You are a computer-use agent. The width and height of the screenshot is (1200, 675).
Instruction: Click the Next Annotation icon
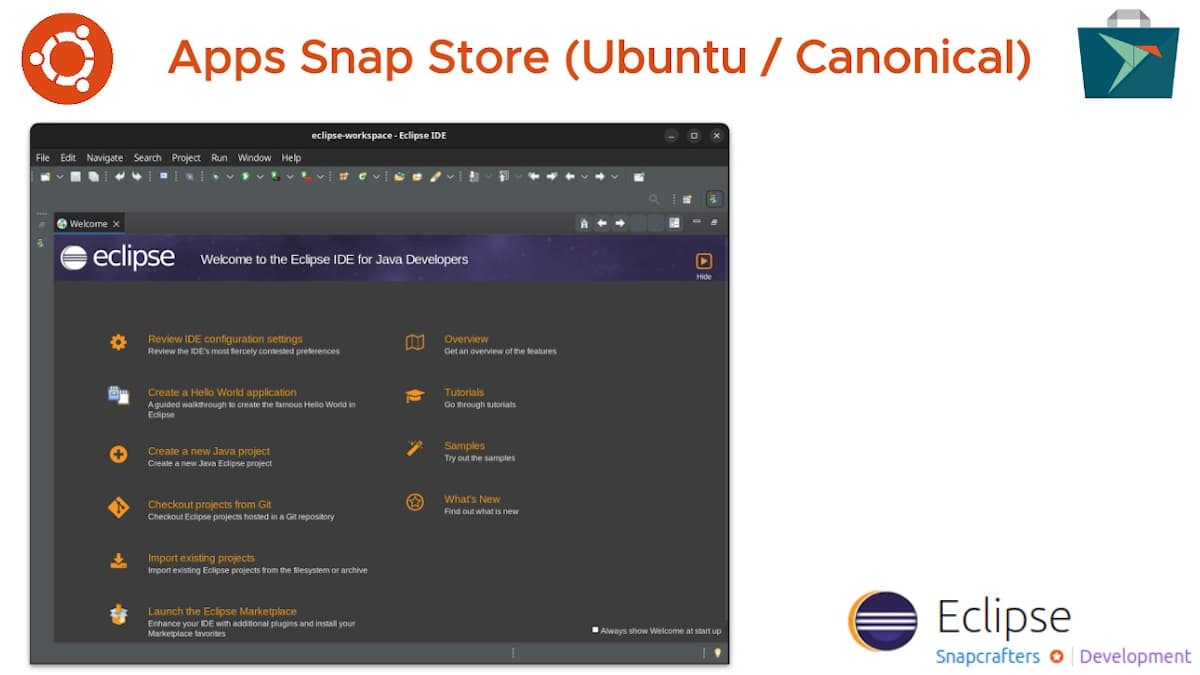474,177
